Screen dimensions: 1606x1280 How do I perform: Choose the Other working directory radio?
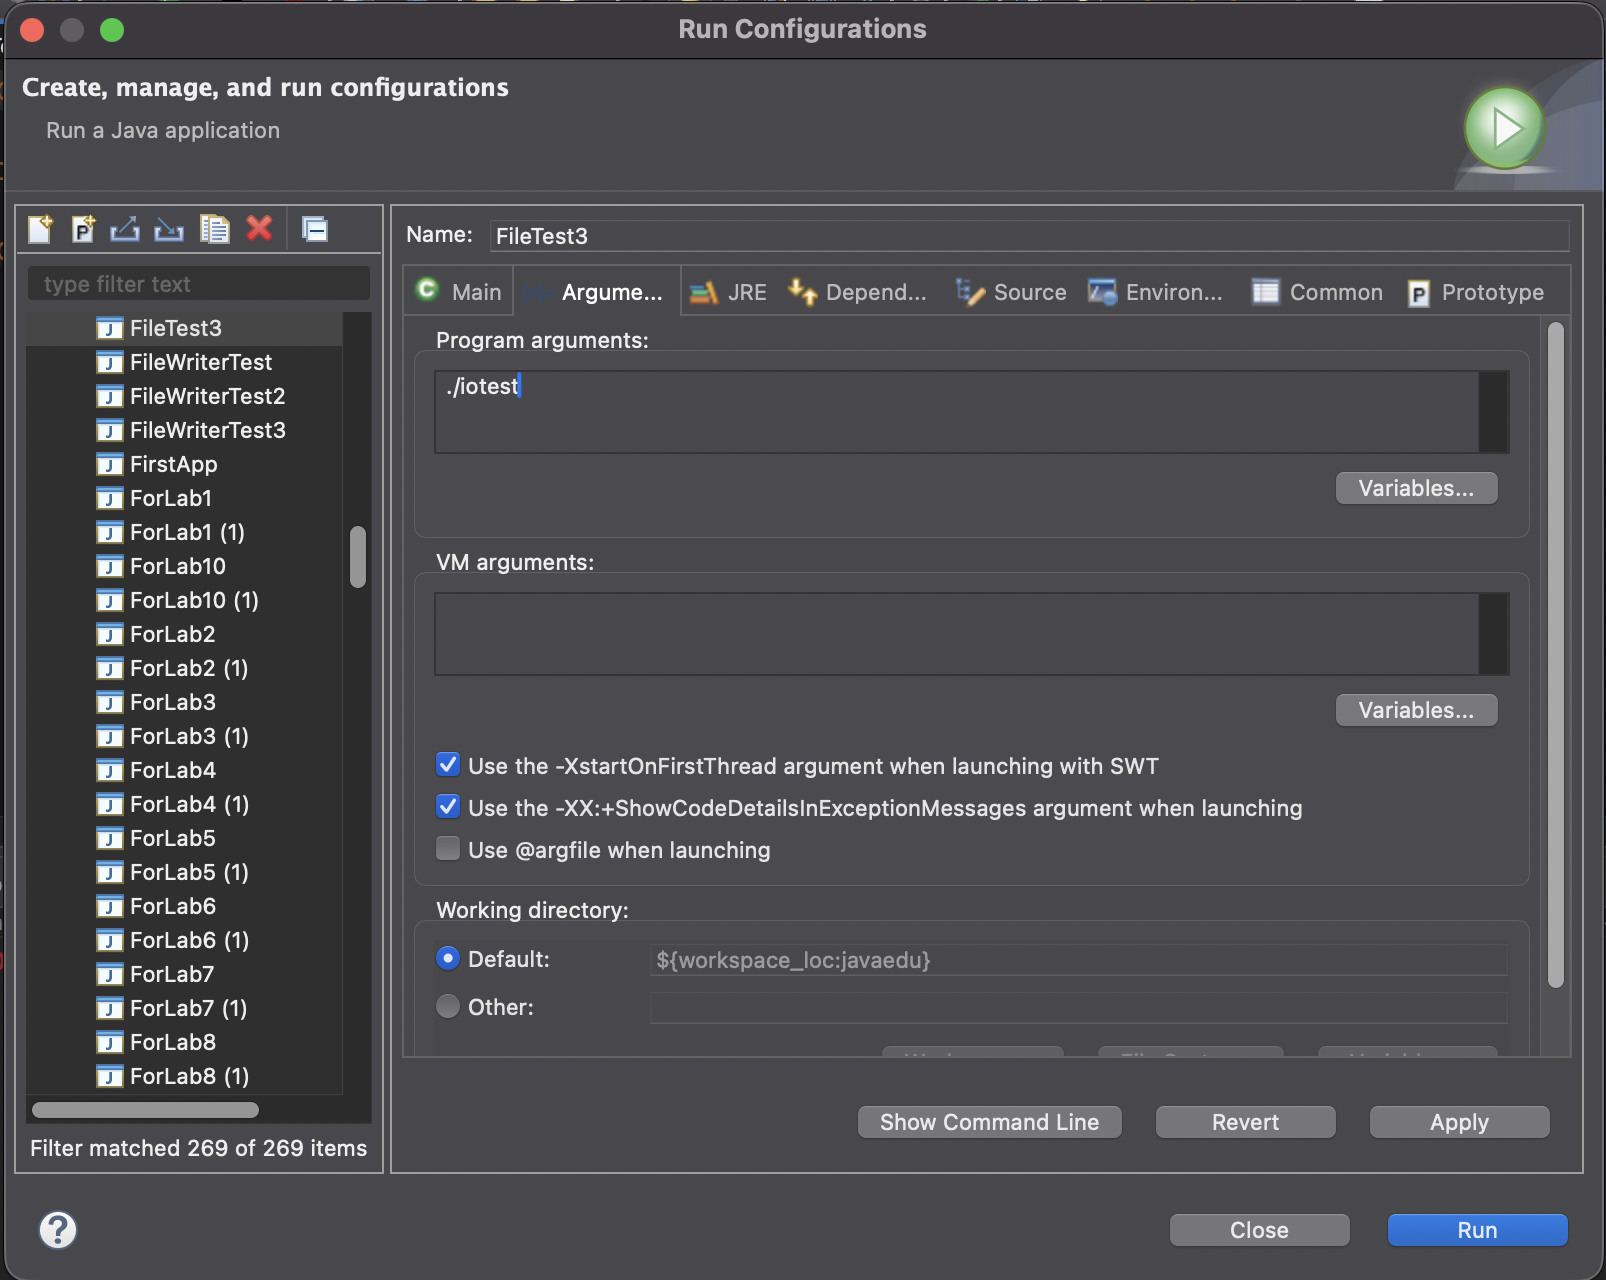pos(448,1006)
